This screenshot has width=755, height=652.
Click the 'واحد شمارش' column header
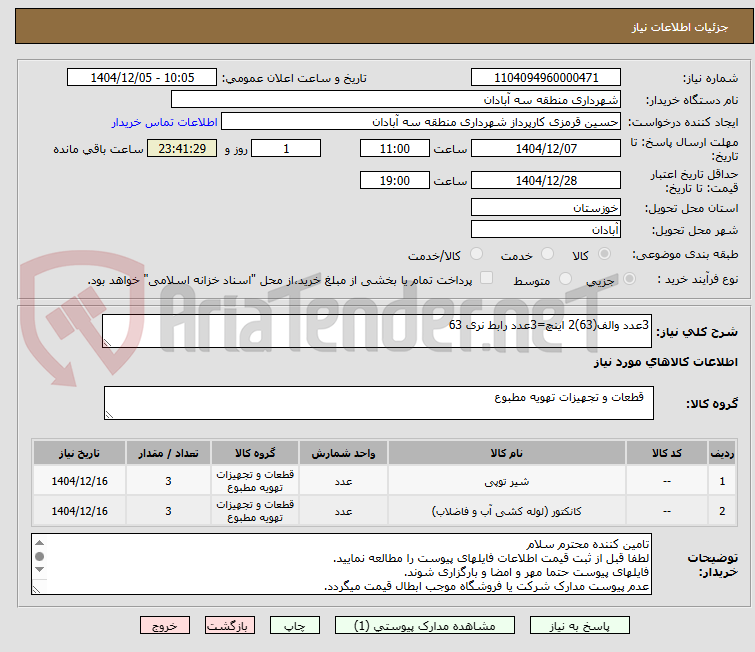pos(343,453)
